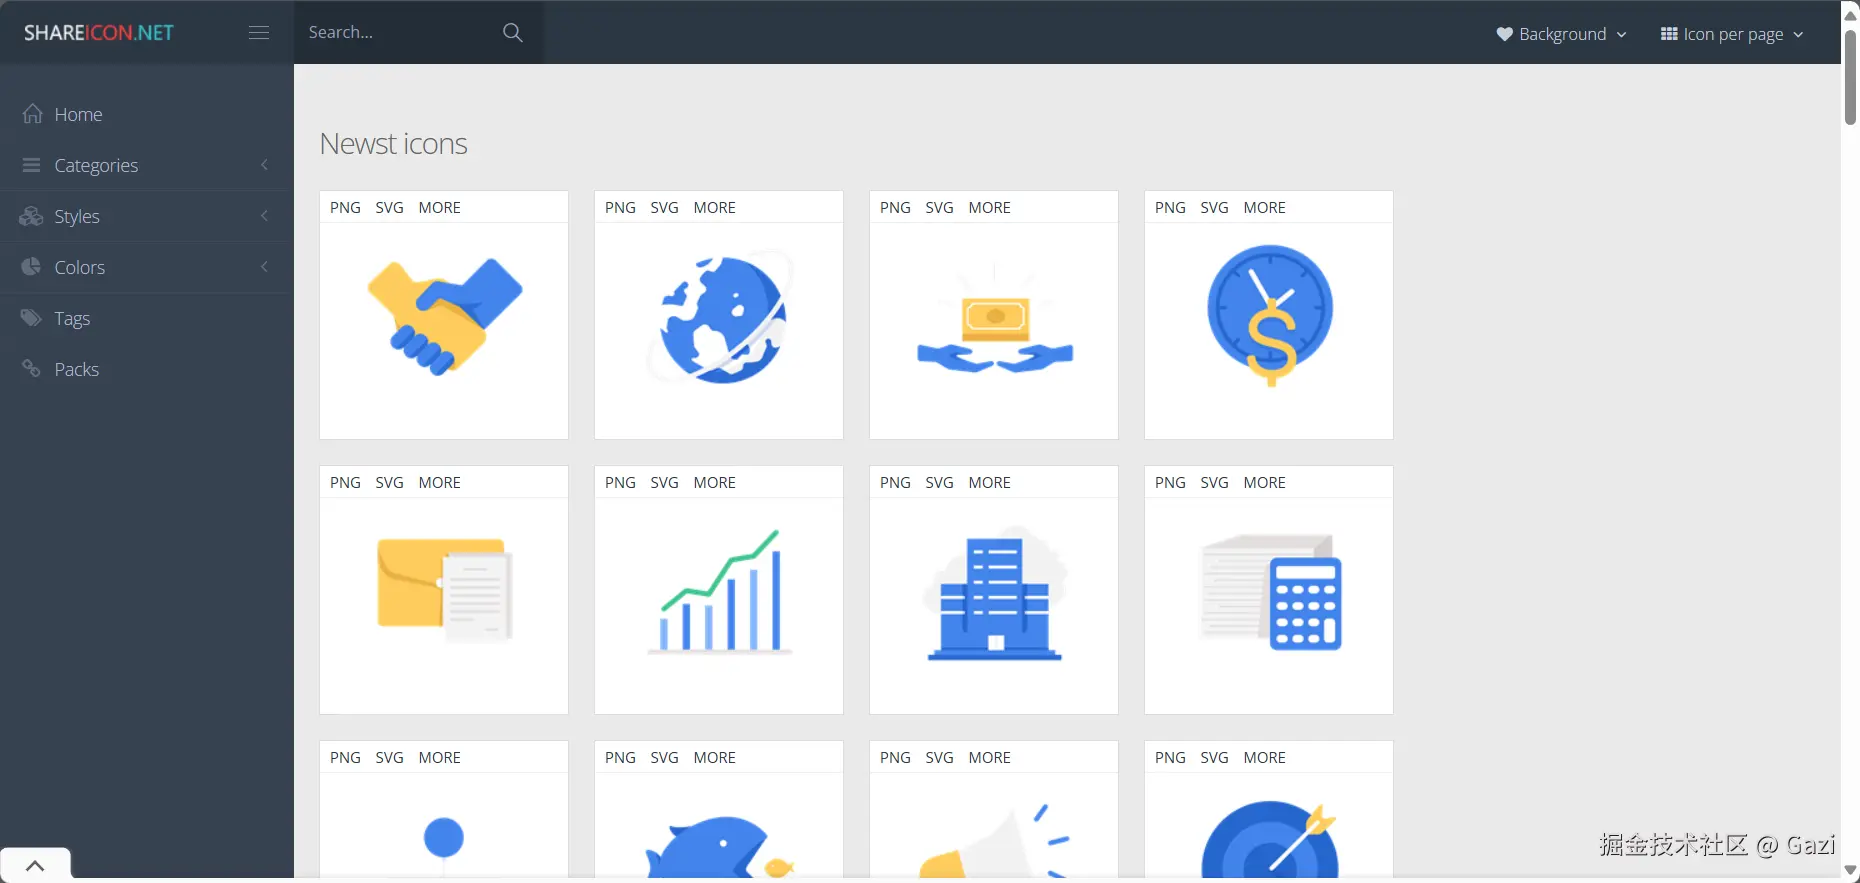The width and height of the screenshot is (1860, 883).
Task: Open the handshake icon thumbnail
Action: pos(444,316)
